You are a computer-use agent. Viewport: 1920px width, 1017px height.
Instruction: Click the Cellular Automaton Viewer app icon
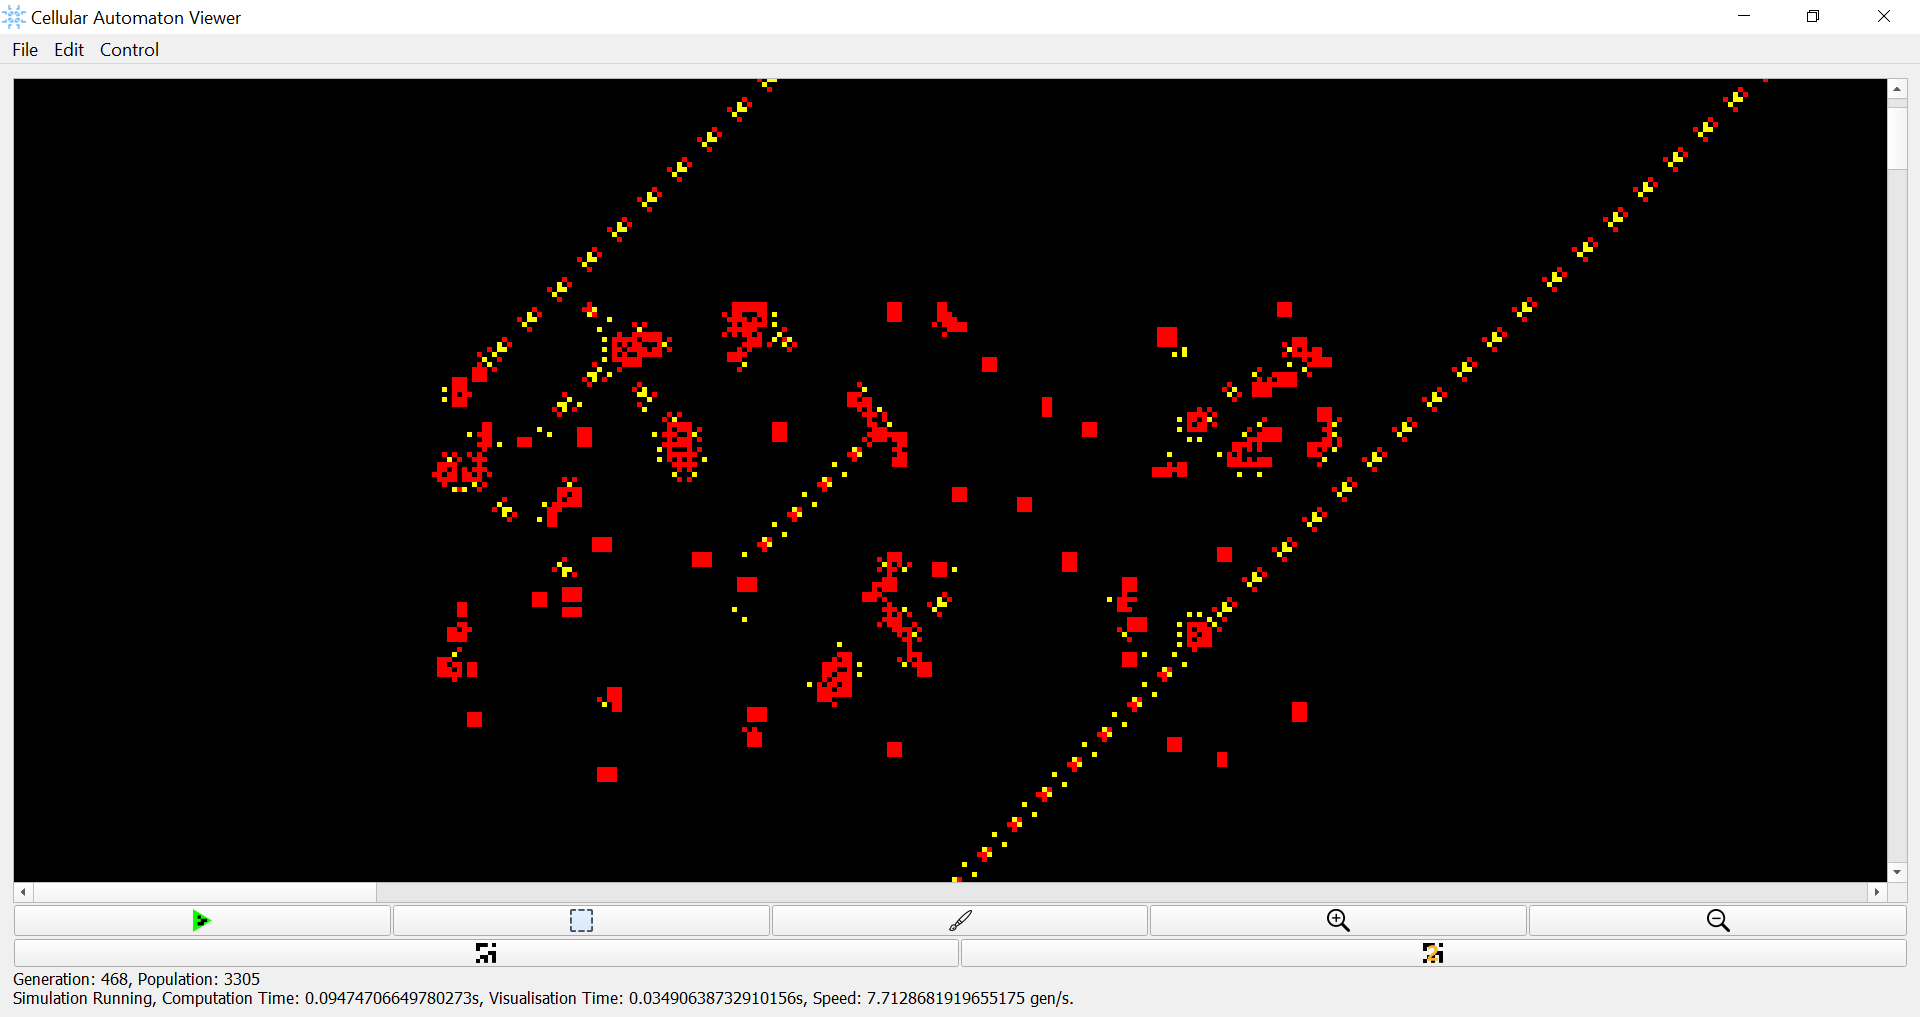14,17
